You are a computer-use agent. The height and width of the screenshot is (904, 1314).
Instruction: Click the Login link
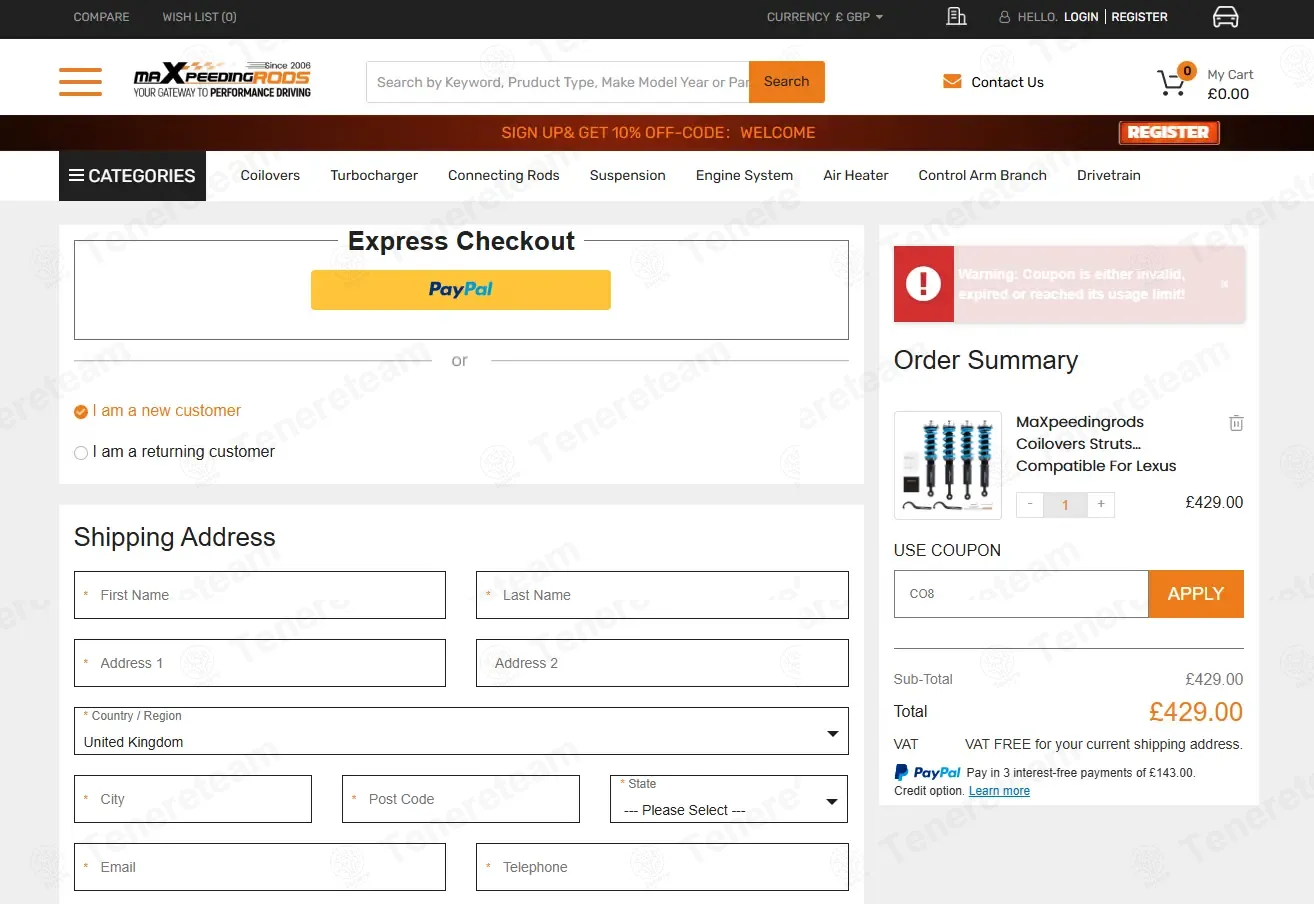pyautogui.click(x=1081, y=17)
